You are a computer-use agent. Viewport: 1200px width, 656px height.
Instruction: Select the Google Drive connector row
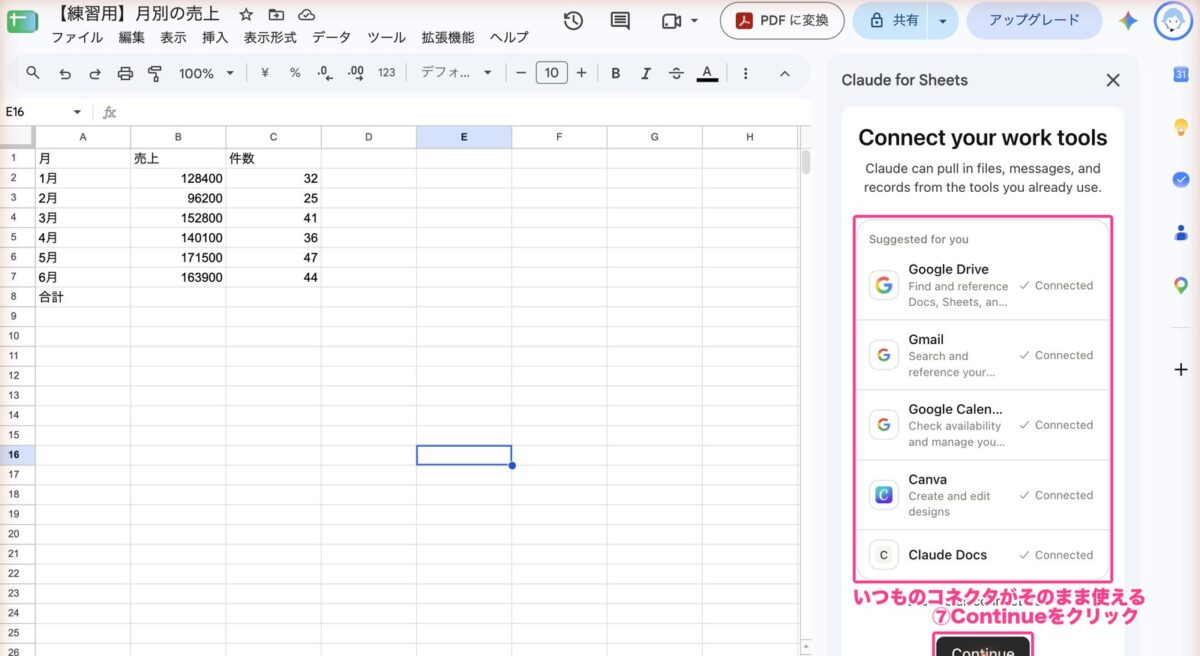[983, 286]
